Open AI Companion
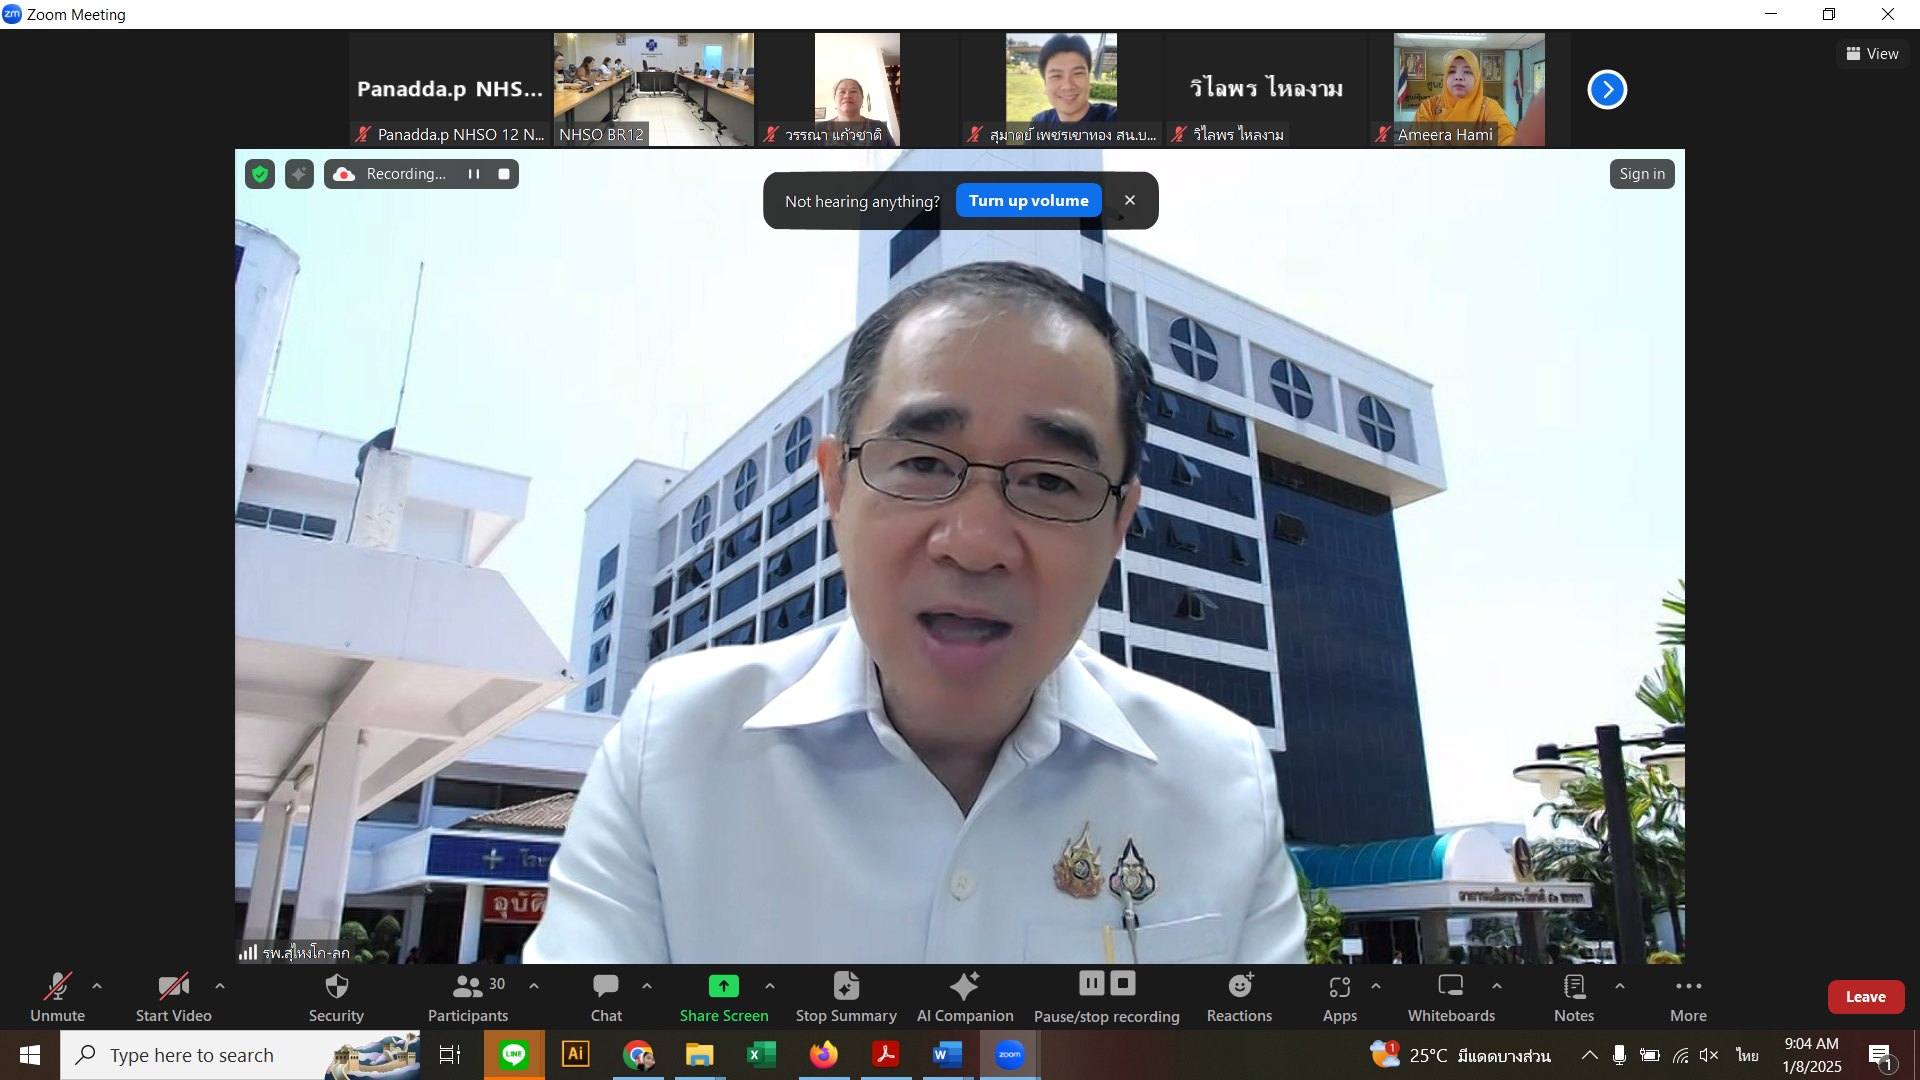 pos(965,997)
